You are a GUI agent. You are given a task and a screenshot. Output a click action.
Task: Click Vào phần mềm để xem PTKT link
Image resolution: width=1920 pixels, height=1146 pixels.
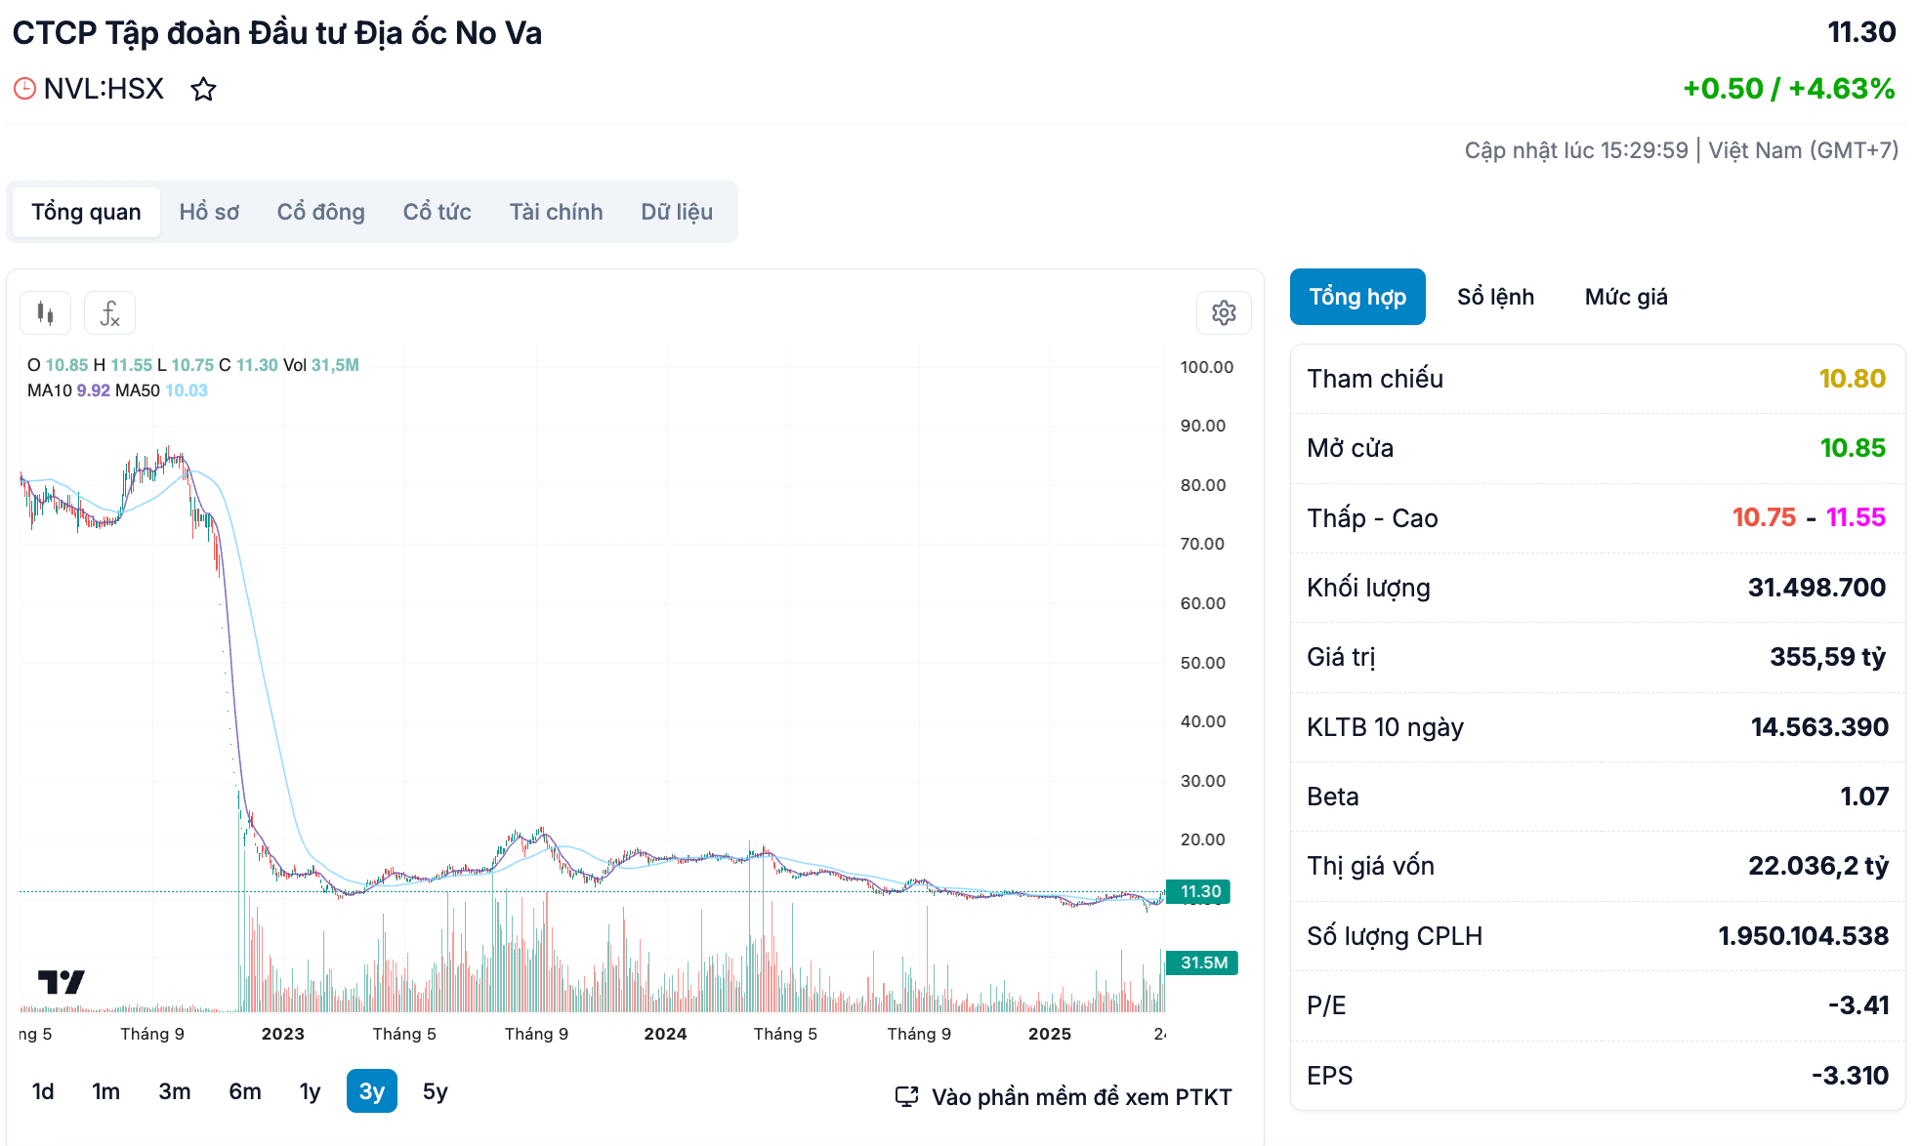1080,1097
